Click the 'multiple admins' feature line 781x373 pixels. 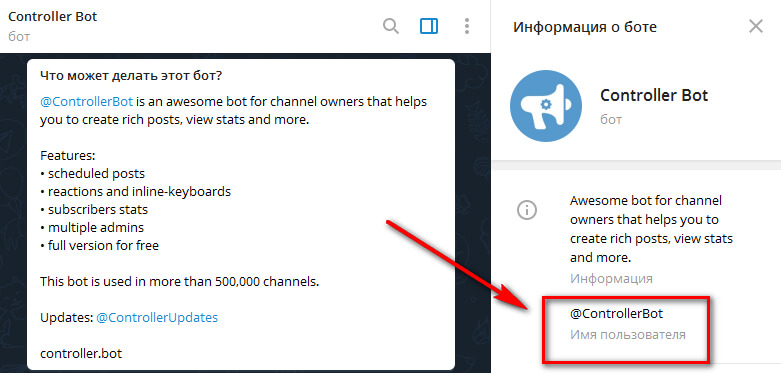92,228
